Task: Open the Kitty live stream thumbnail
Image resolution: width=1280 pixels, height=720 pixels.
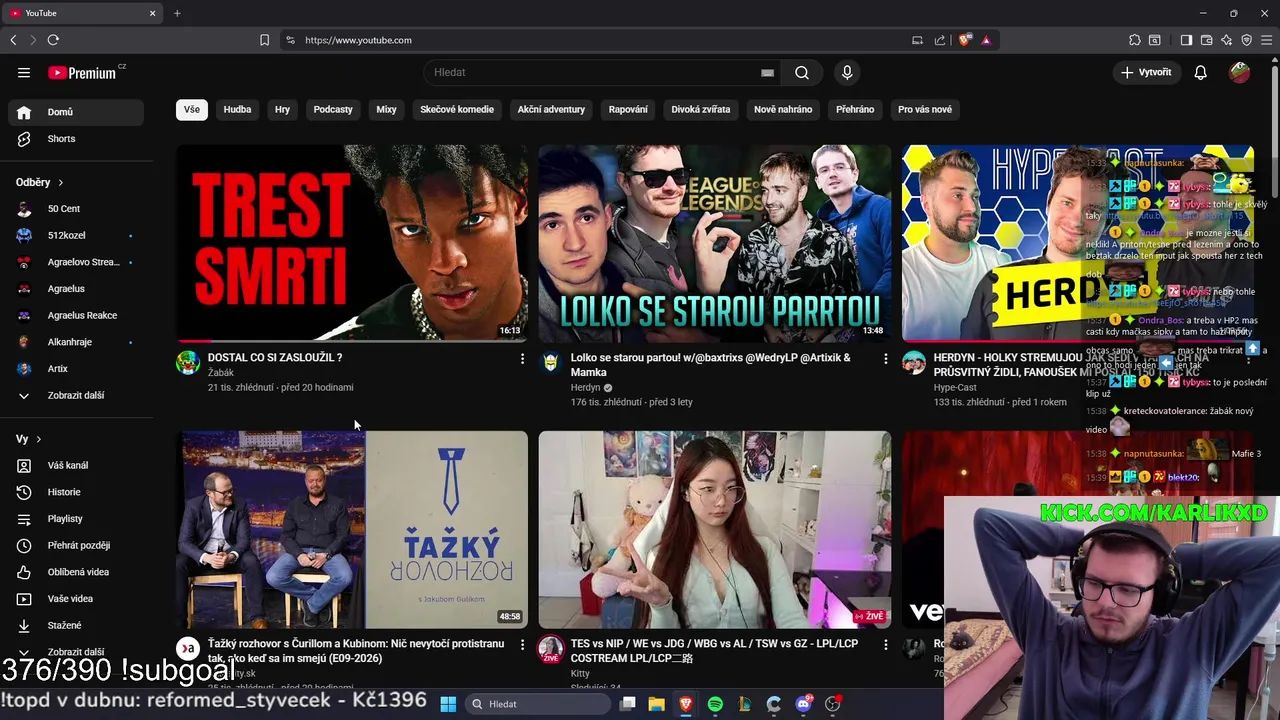Action: tap(715, 529)
